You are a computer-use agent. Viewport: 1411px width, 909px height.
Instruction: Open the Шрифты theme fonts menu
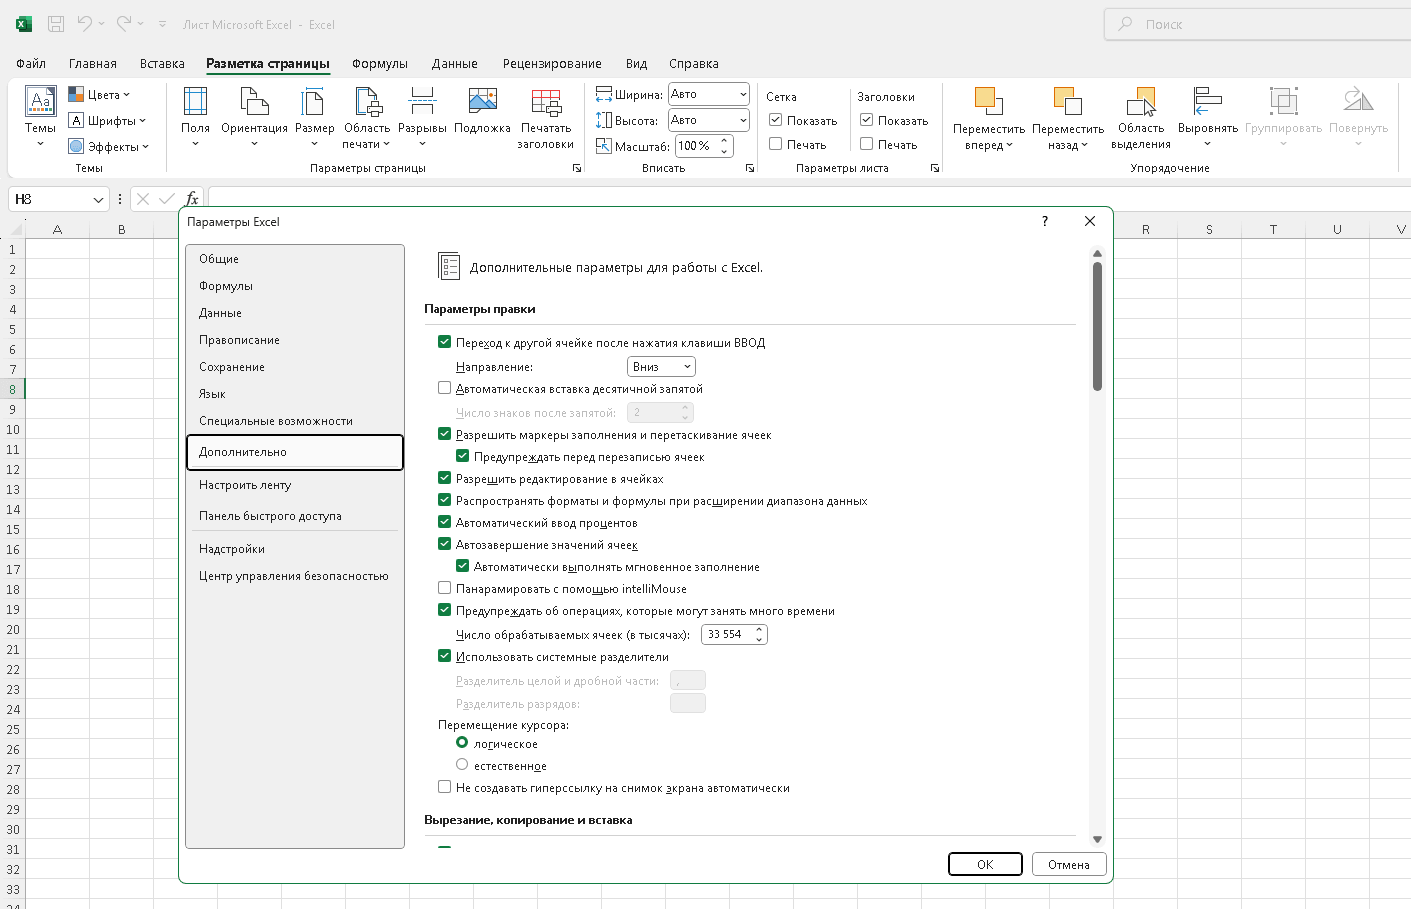click(x=107, y=121)
